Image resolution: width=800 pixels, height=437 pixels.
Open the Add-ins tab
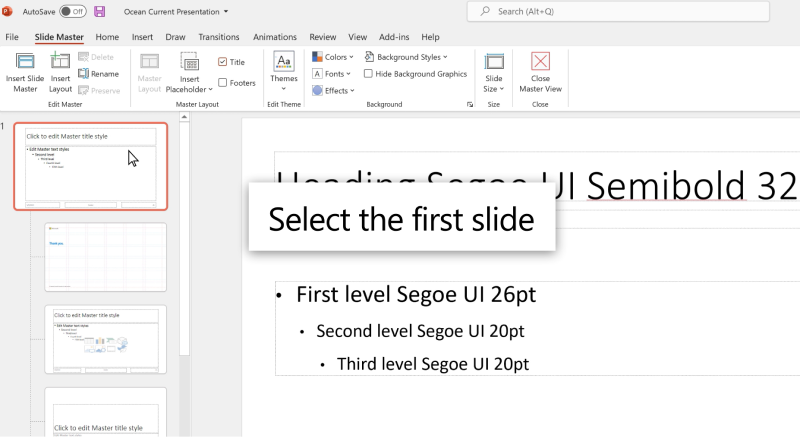(x=394, y=37)
